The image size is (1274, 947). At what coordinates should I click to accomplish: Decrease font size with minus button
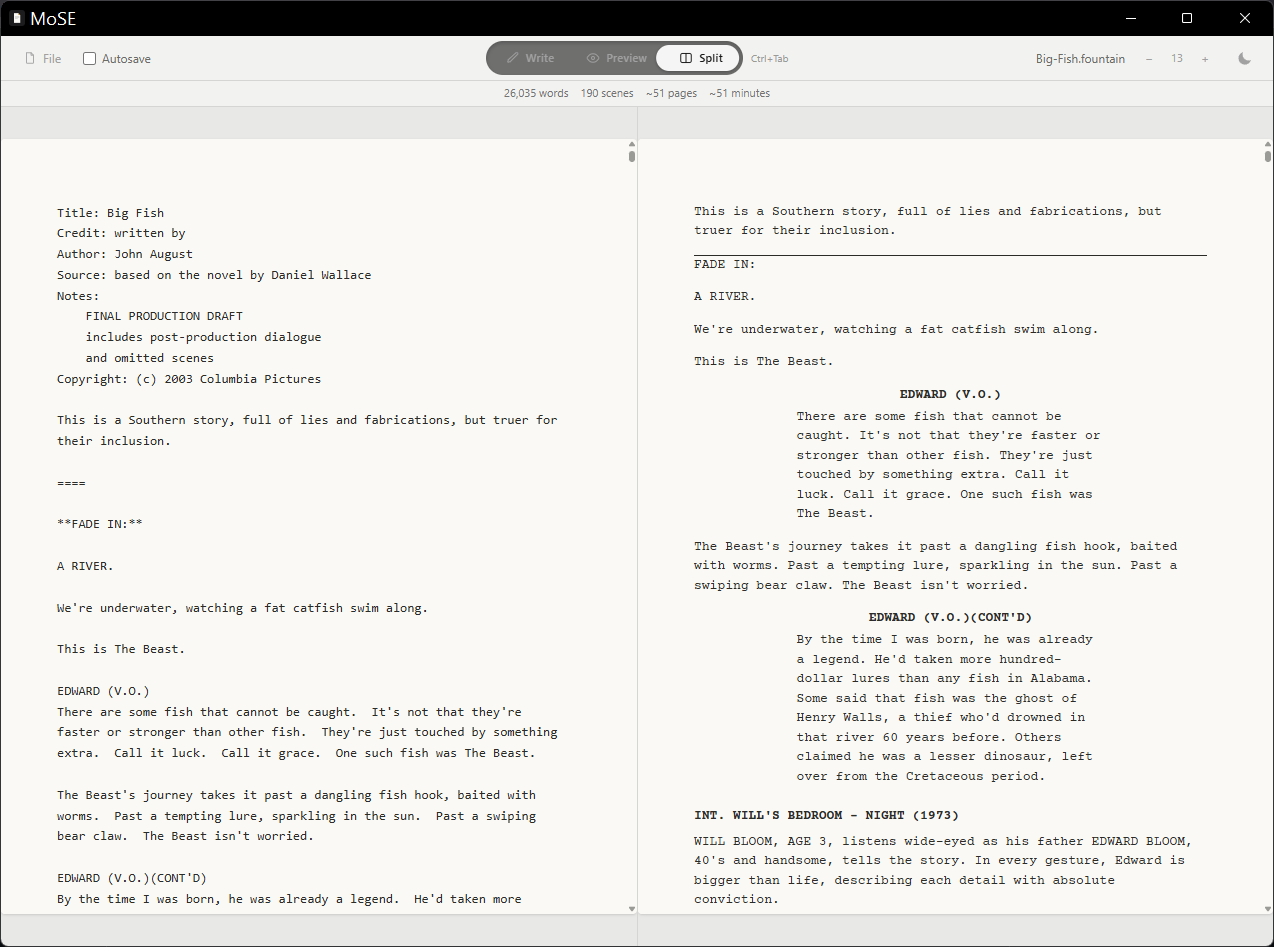pyautogui.click(x=1149, y=59)
